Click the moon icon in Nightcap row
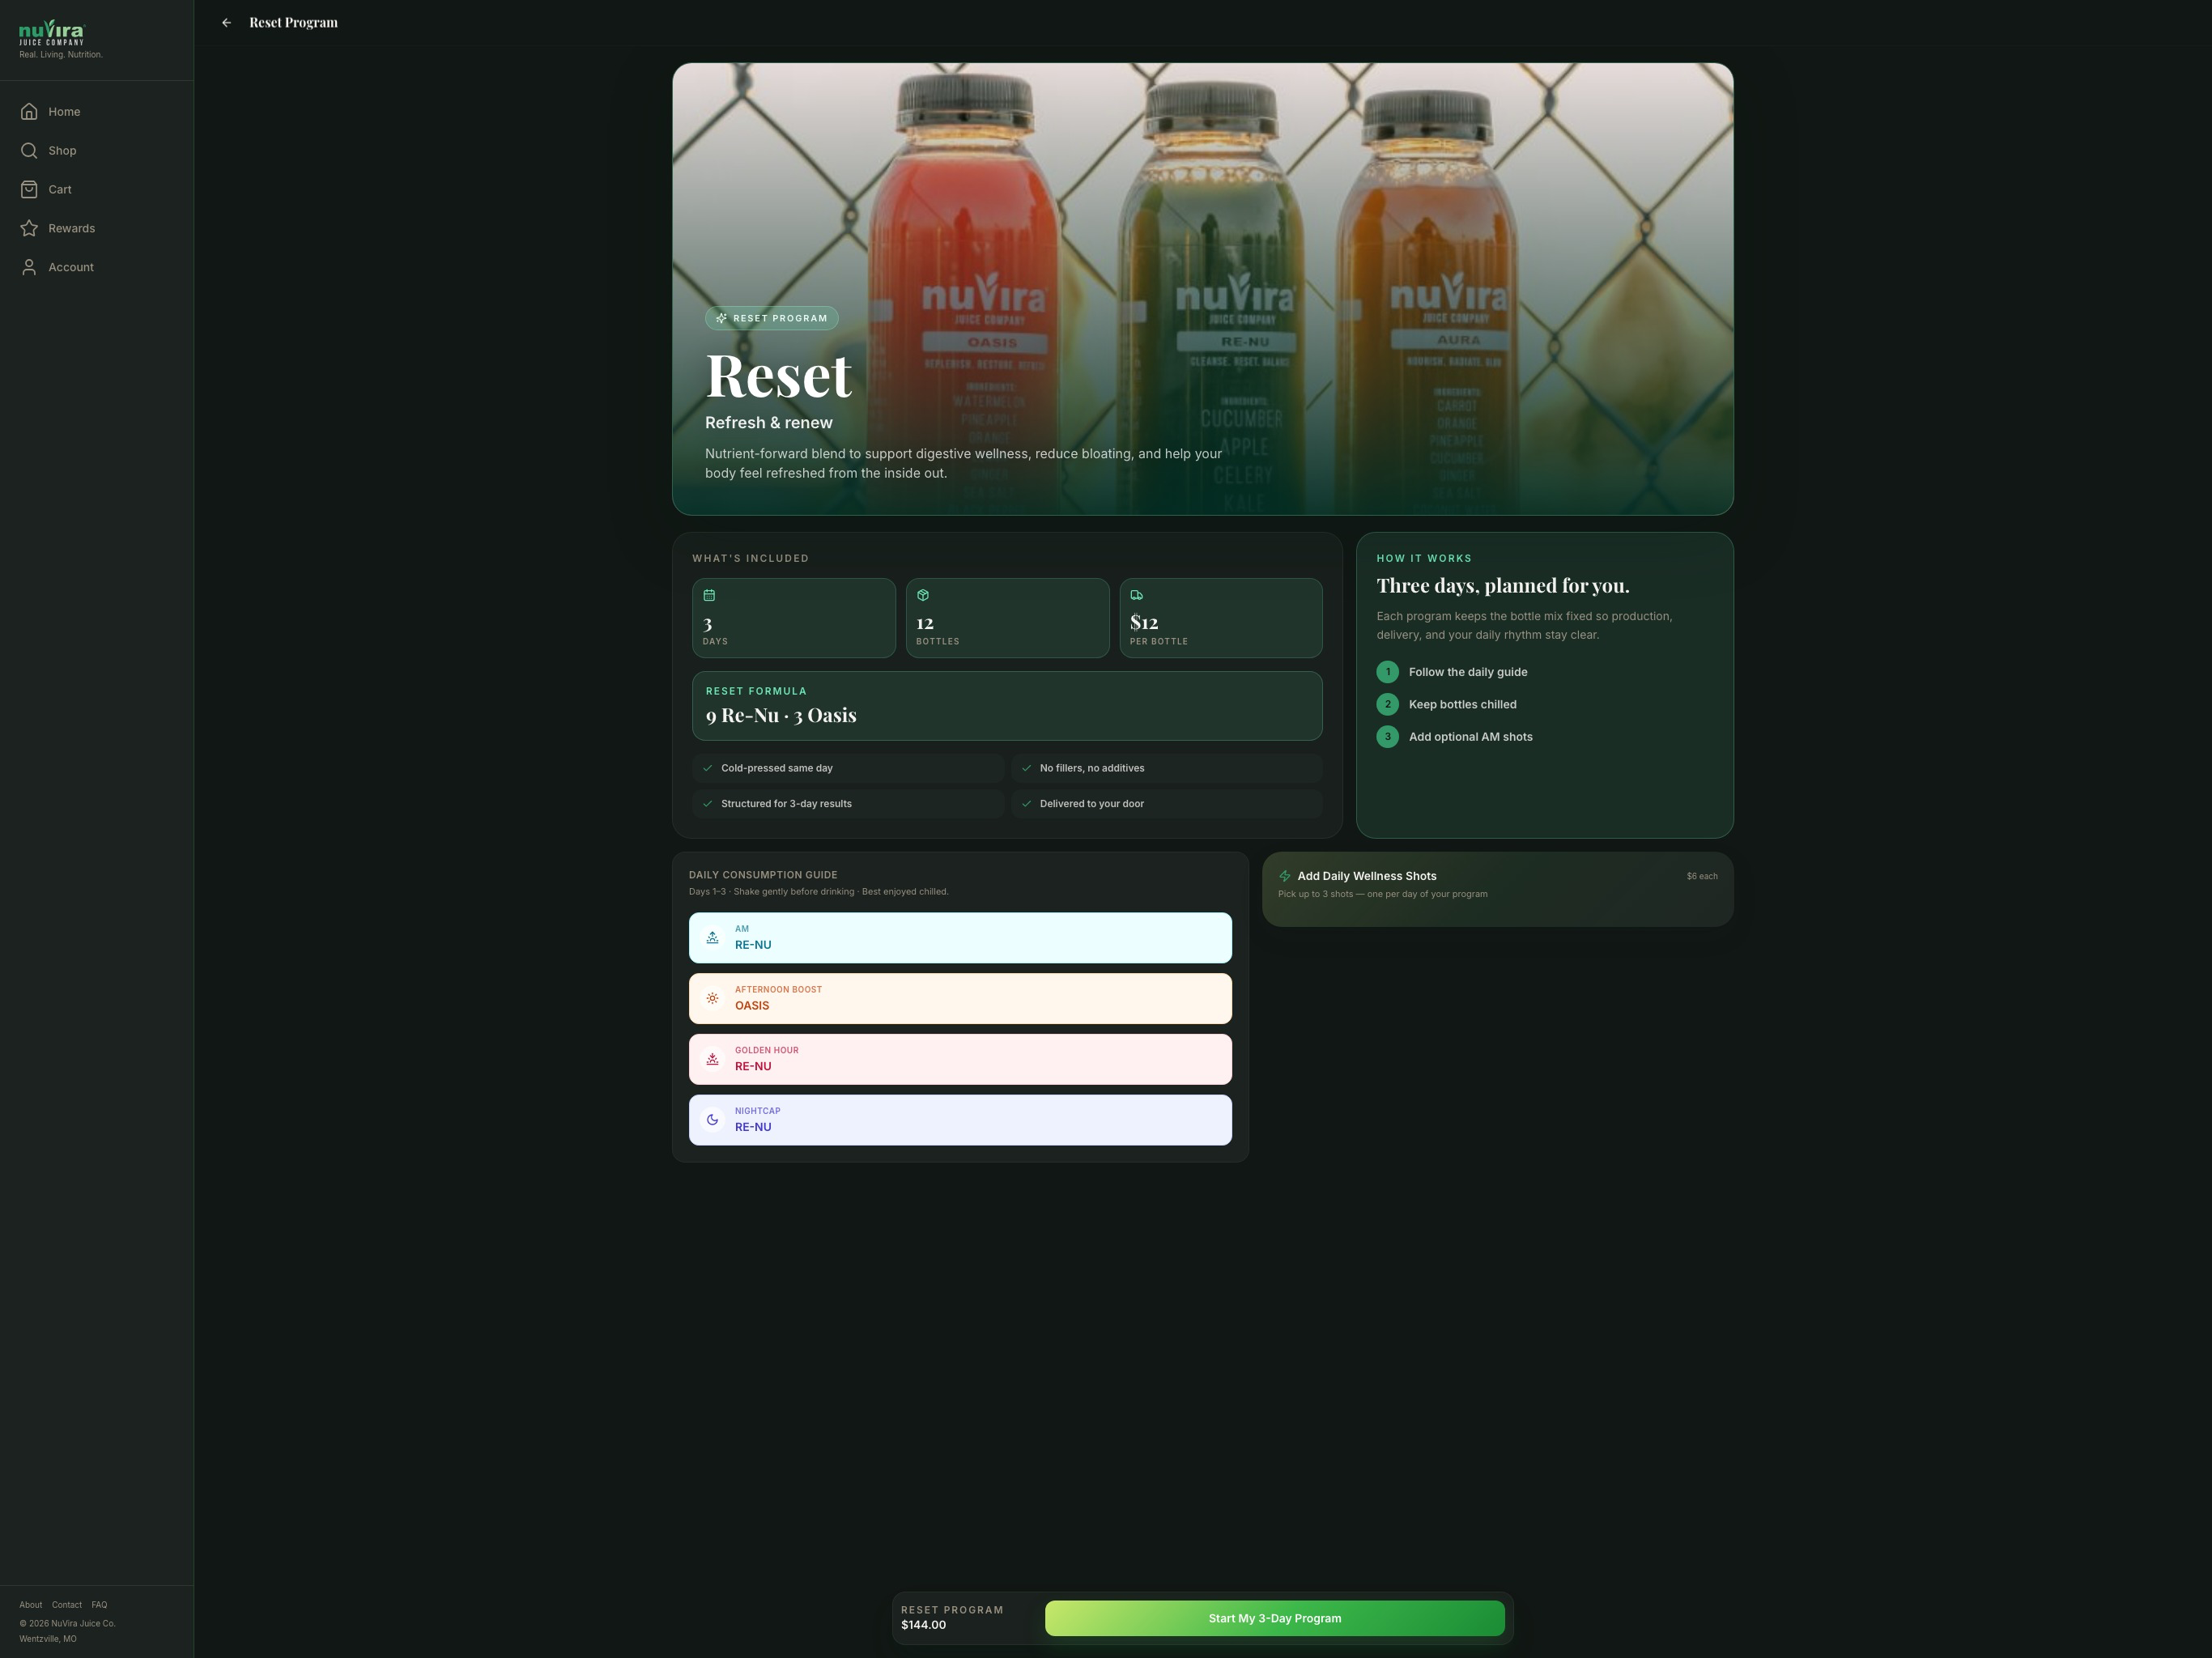 coord(712,1120)
